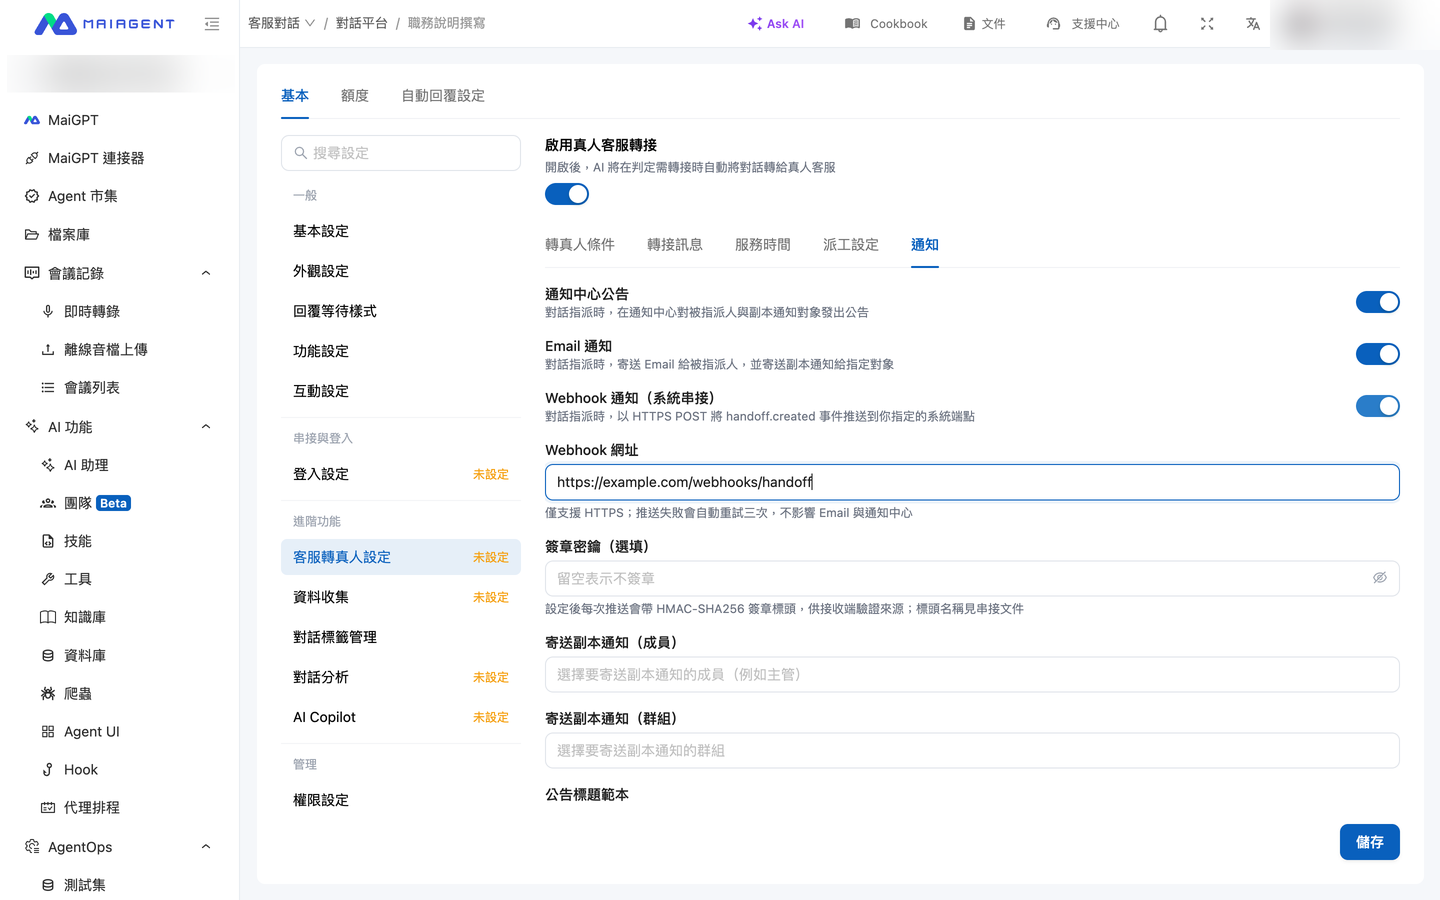Viewport: 1440px width, 900px height.
Task: Click the Webhook 網址 input field
Action: 972,482
